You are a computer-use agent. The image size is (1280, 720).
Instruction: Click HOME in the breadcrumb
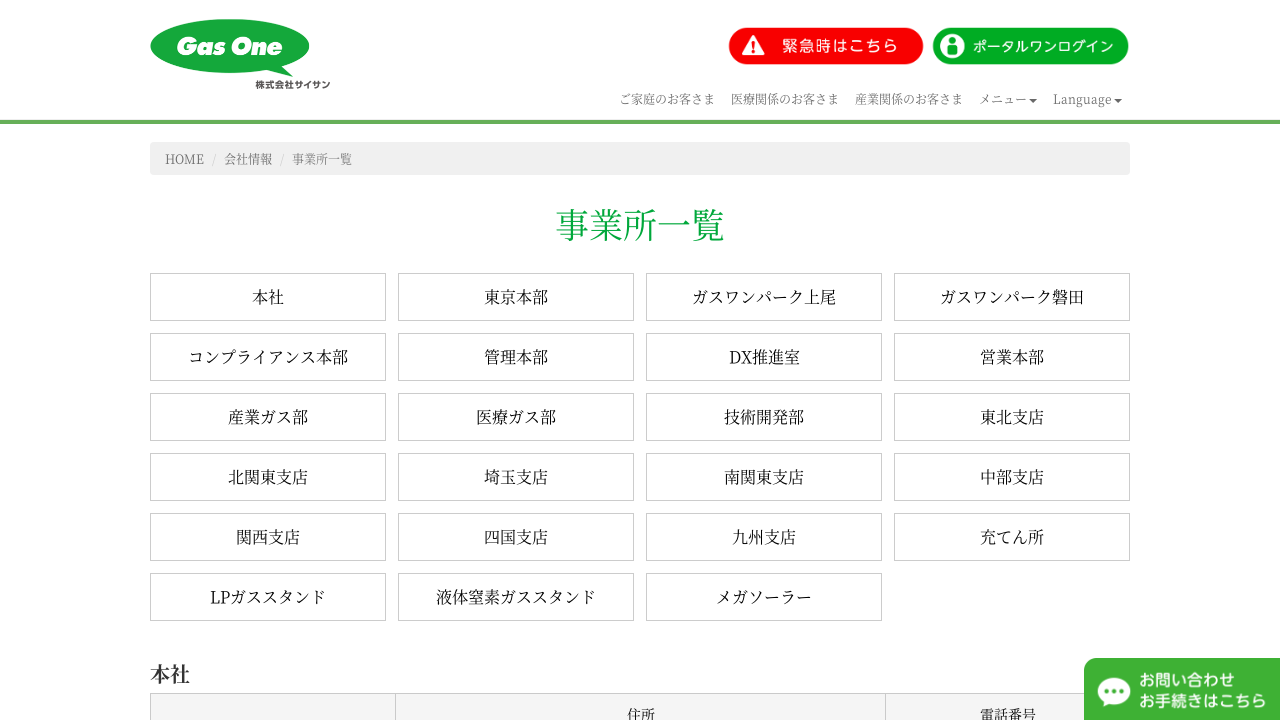[x=184, y=159]
